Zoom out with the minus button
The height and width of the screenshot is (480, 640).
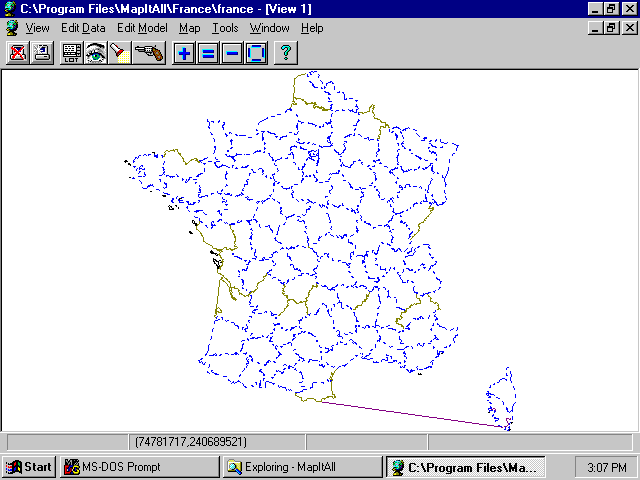[x=232, y=53]
